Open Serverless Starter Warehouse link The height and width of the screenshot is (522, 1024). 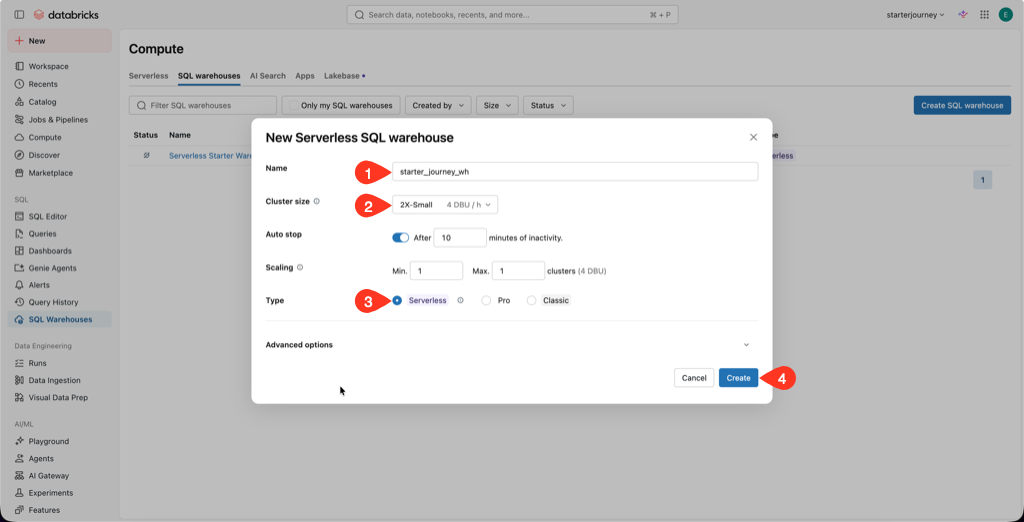tap(211, 155)
